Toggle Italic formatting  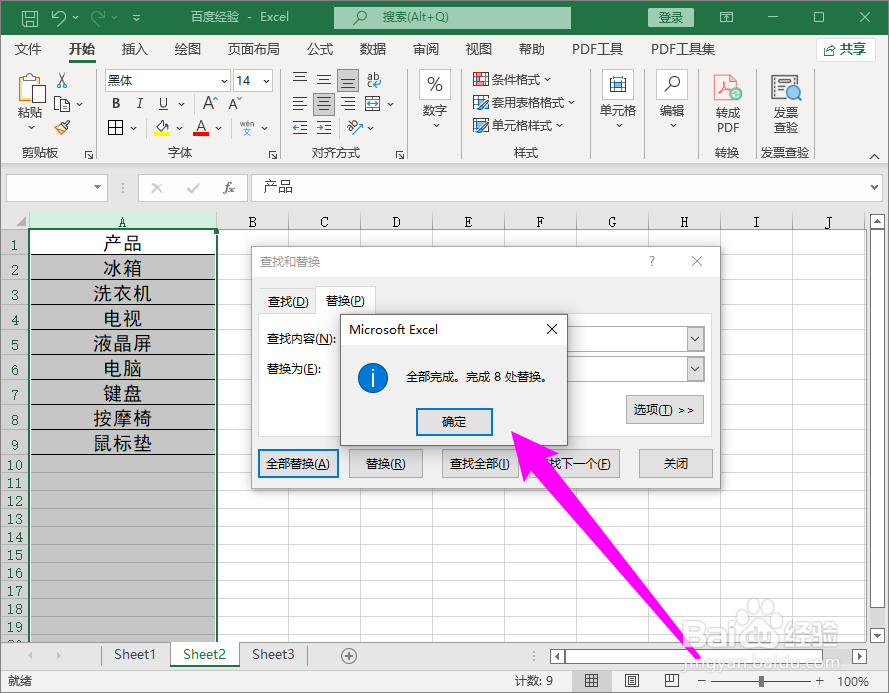(x=139, y=103)
